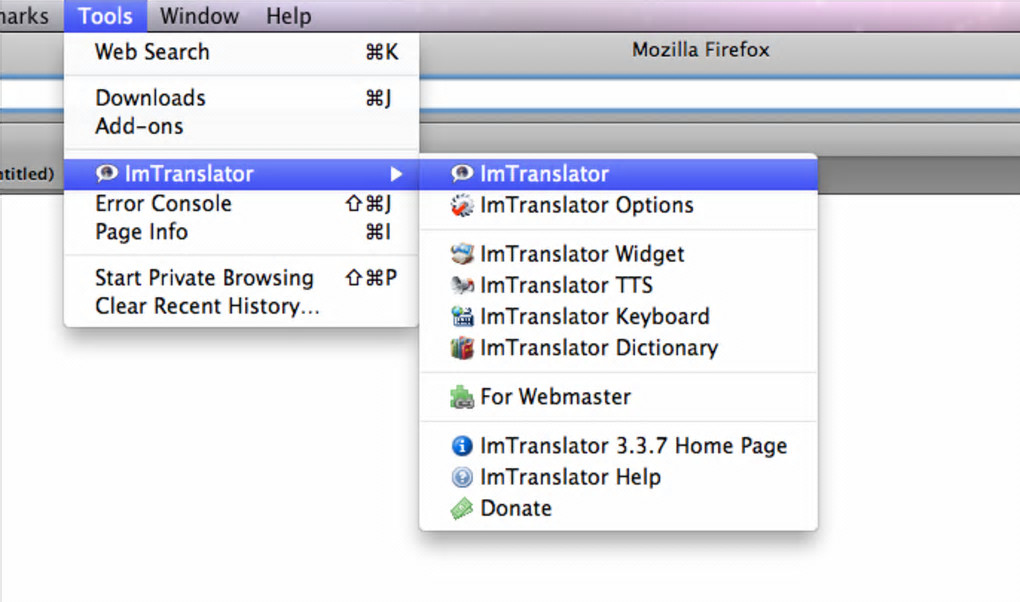The height and width of the screenshot is (602, 1020).
Task: Choose Web Search from Tools menu
Action: click(152, 52)
